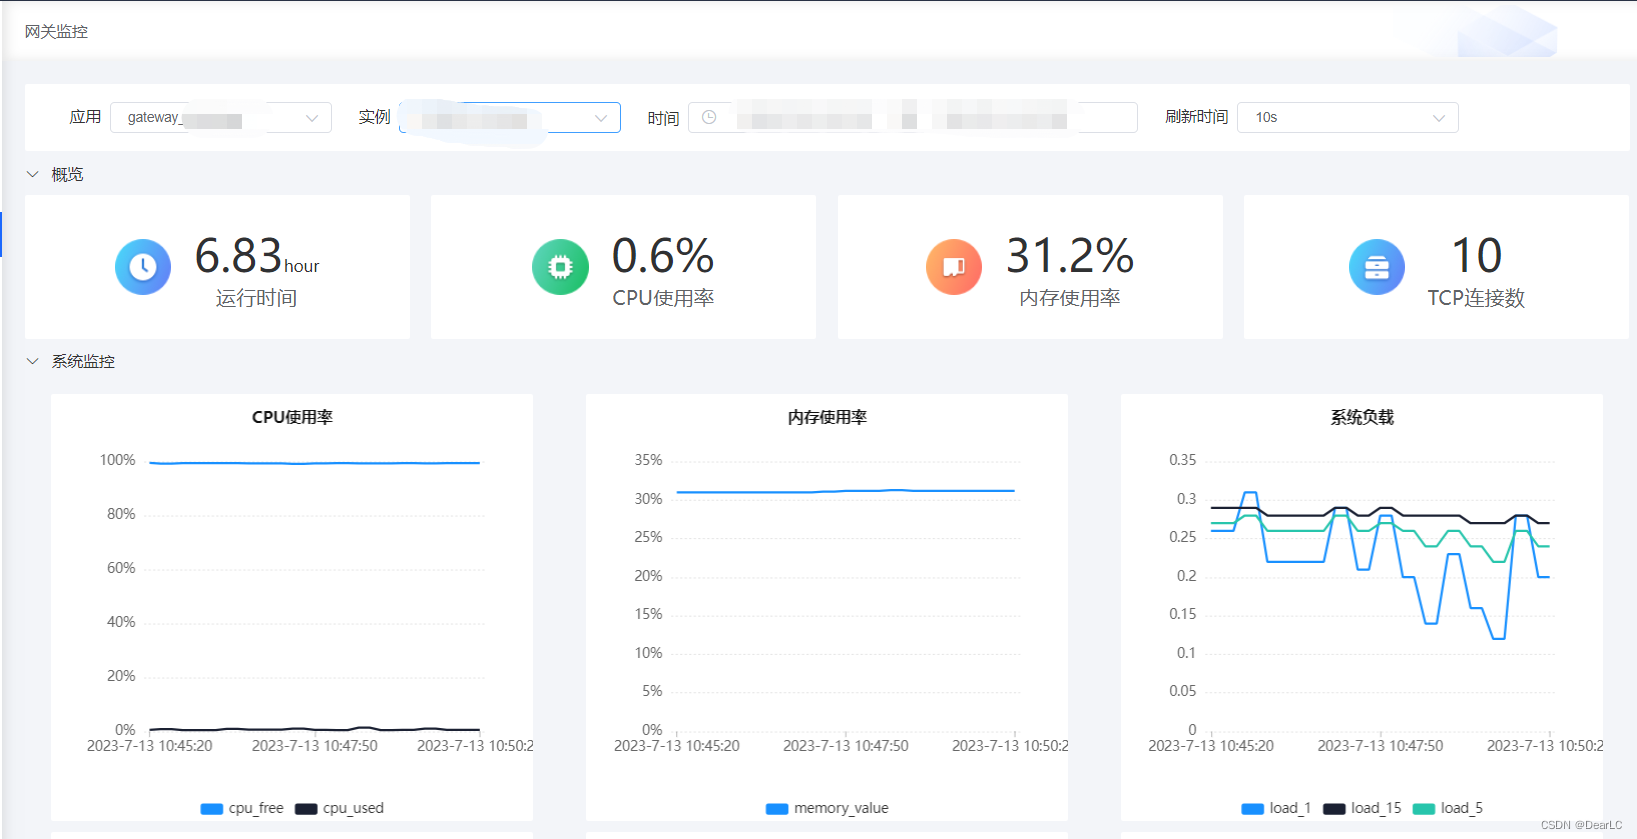Collapse the 概览 section chevron

(x=32, y=174)
